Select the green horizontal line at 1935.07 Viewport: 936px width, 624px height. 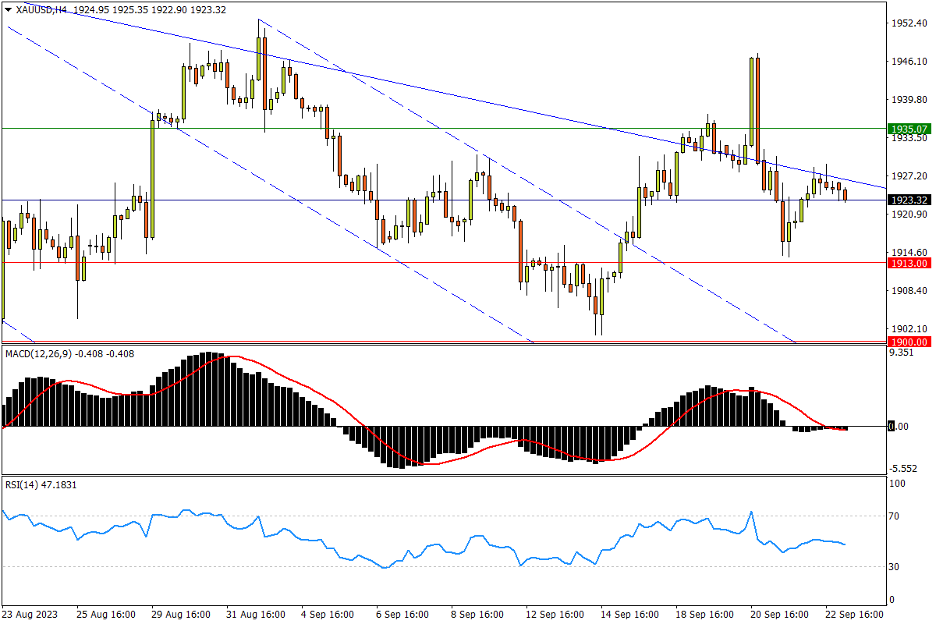pos(500,128)
